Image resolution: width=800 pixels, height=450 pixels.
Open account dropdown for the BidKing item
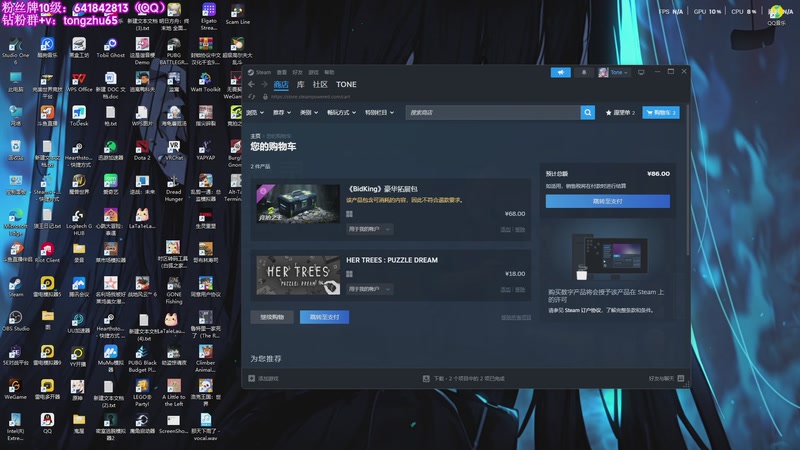coord(369,229)
